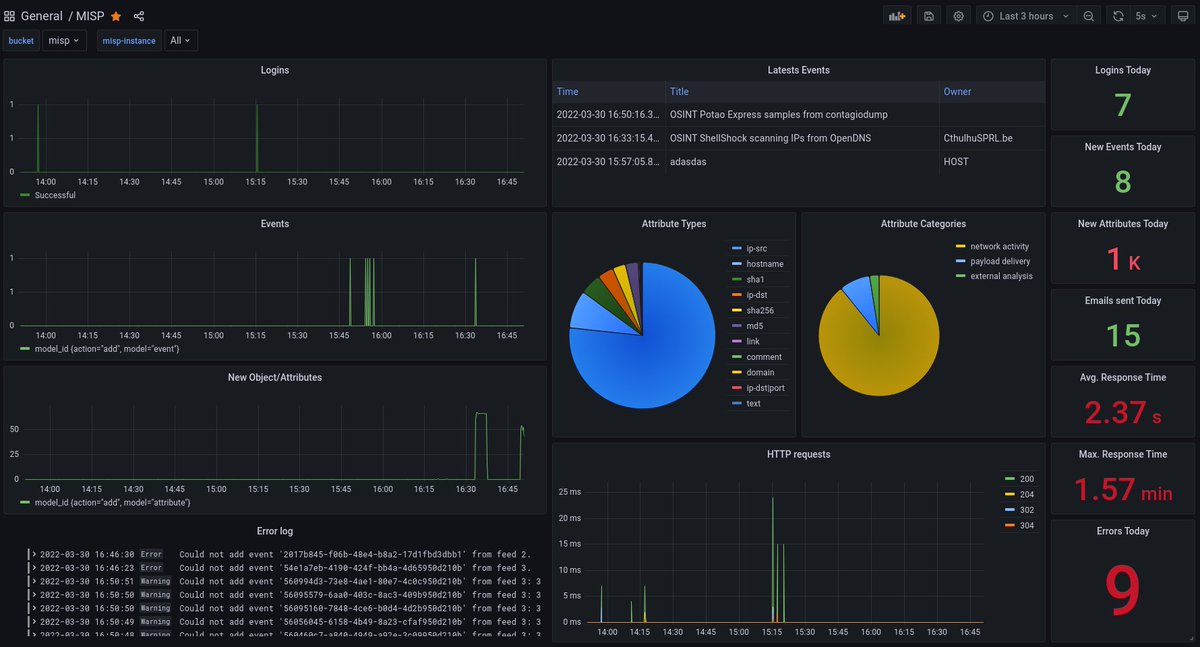Open the HTTP requests panel title
Viewport: 1200px width, 647px height.
tap(798, 454)
